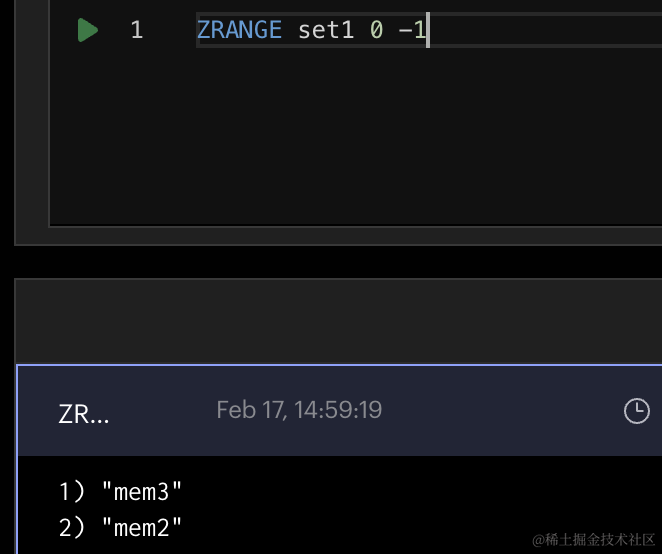Collapse the ZRANGE result card header
Viewport: 662px width, 554px height.
click(x=340, y=411)
